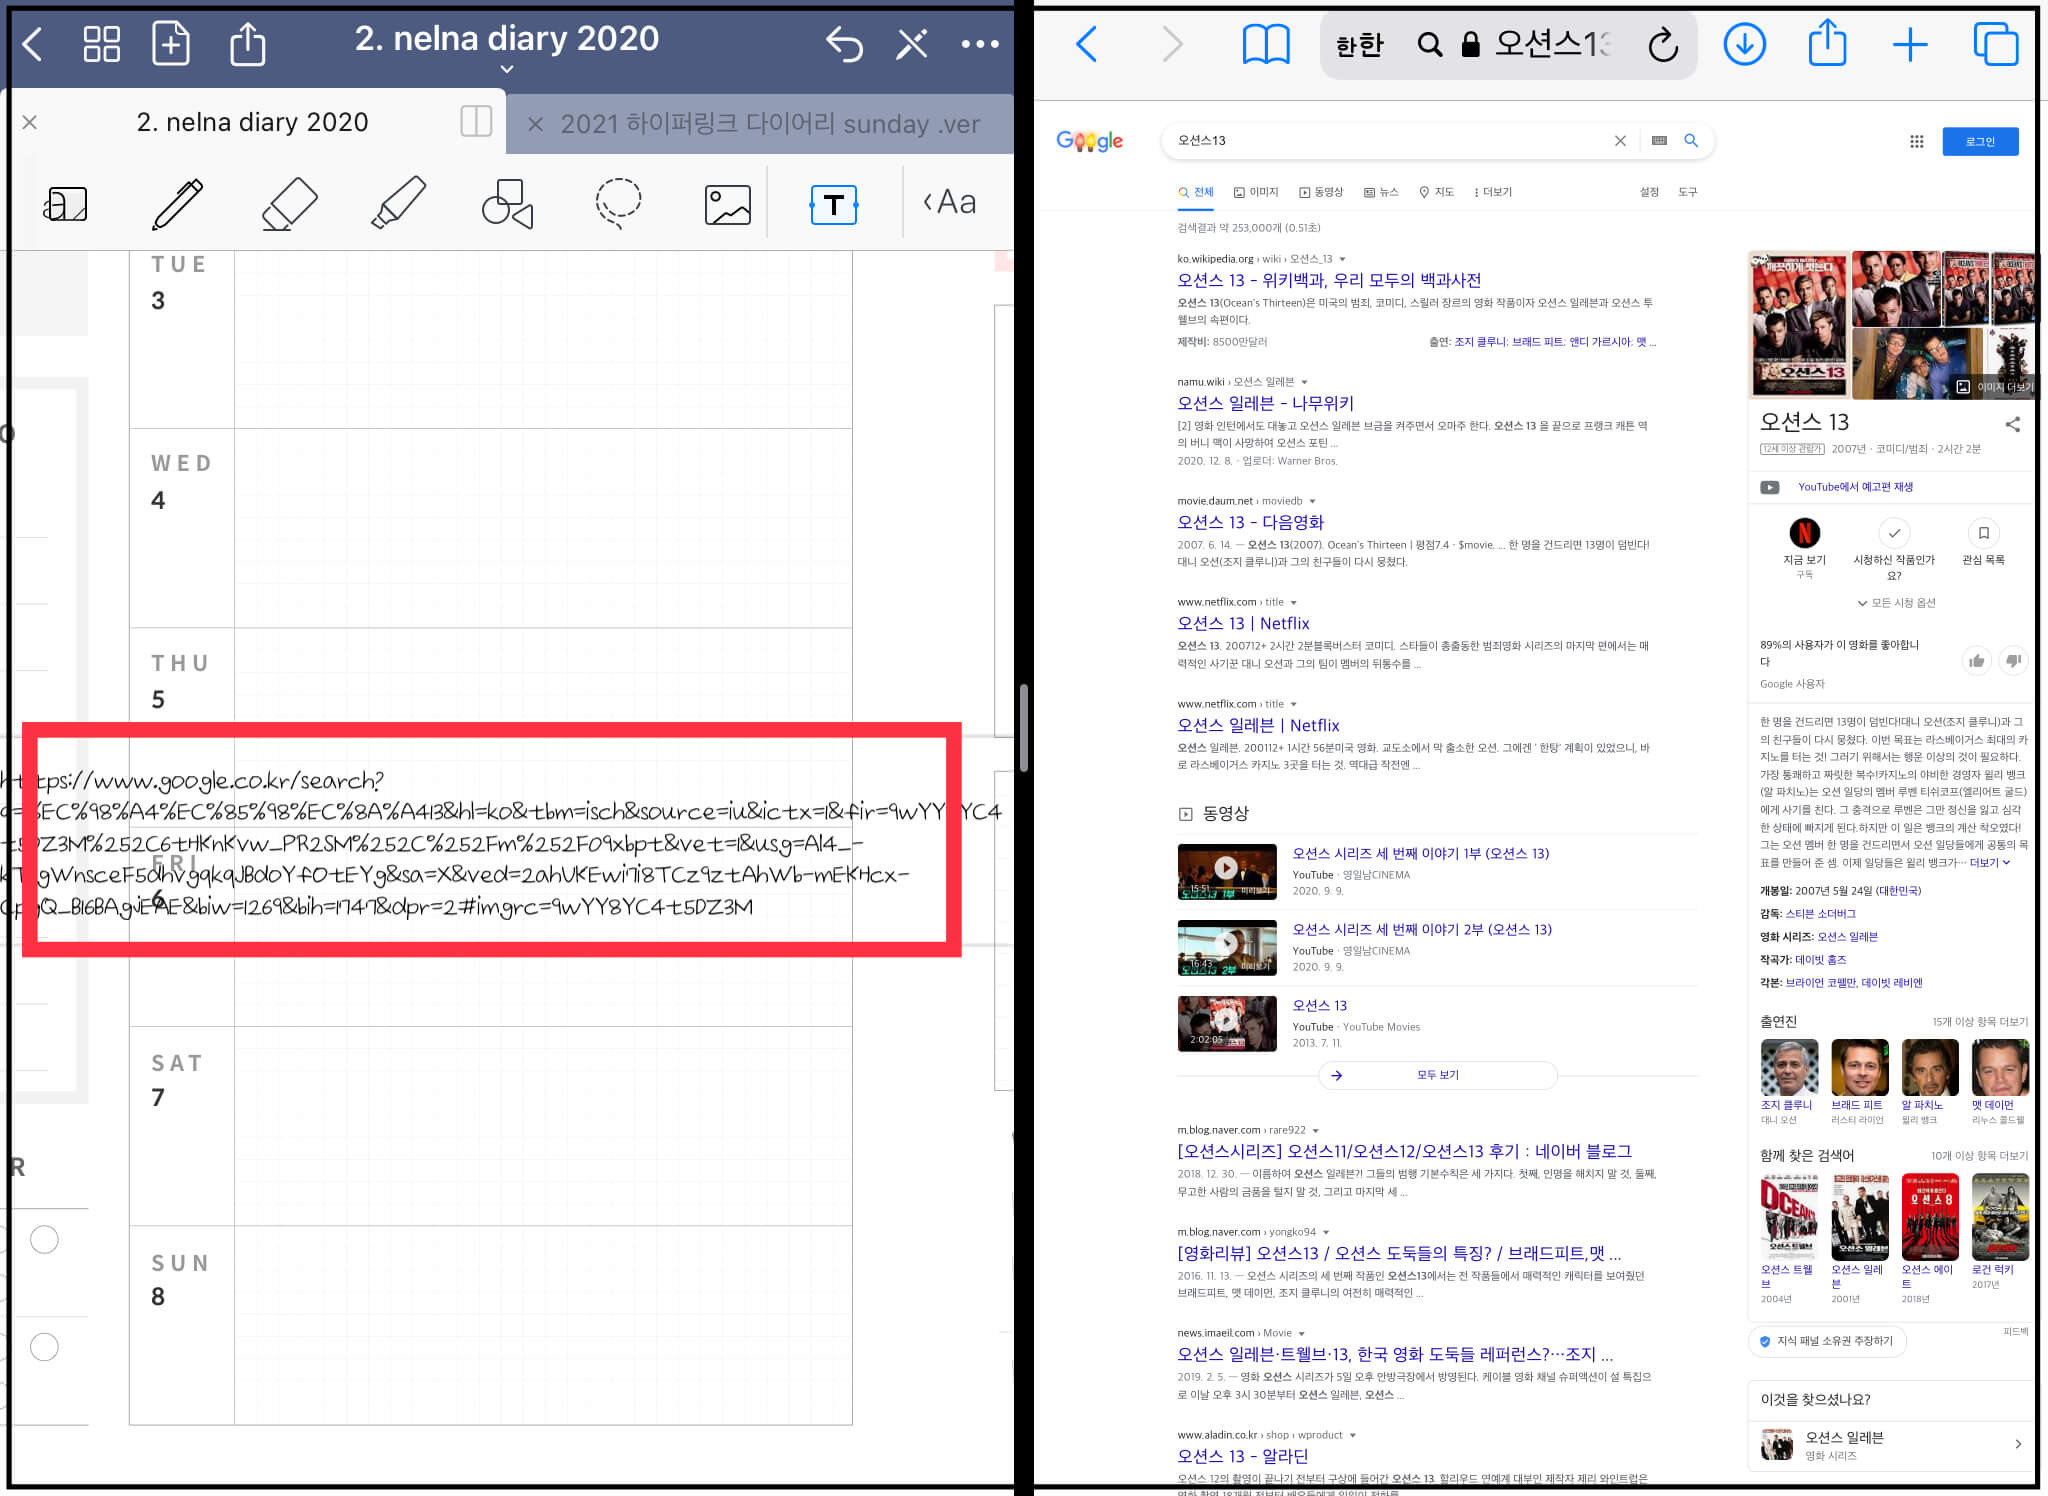2048x1496 pixels.
Task: Select the Highlighter tool
Action: tap(398, 203)
